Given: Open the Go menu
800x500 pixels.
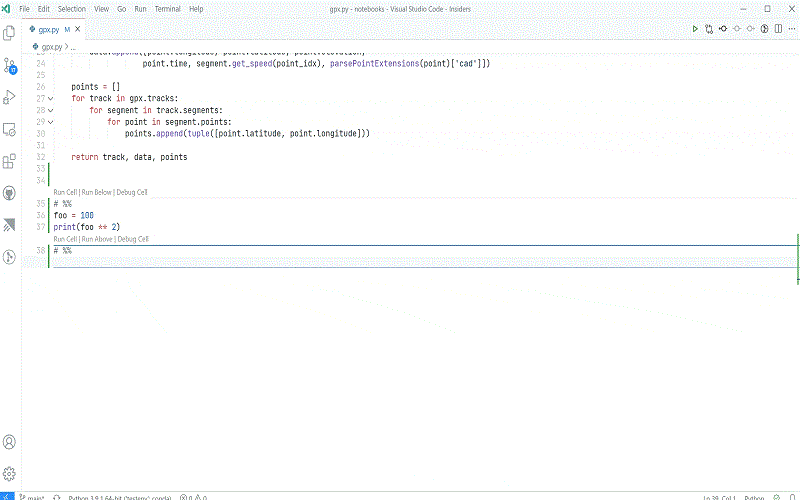Looking at the screenshot, I should pyautogui.click(x=121, y=9).
